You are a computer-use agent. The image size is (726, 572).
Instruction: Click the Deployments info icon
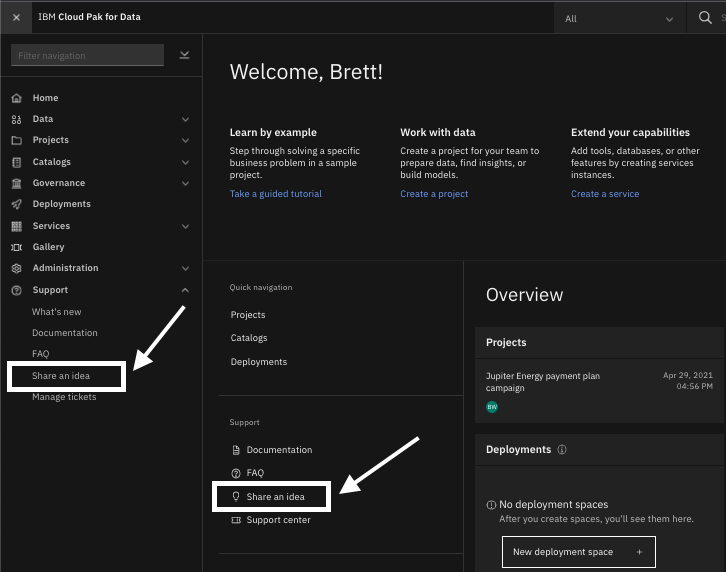pos(562,450)
